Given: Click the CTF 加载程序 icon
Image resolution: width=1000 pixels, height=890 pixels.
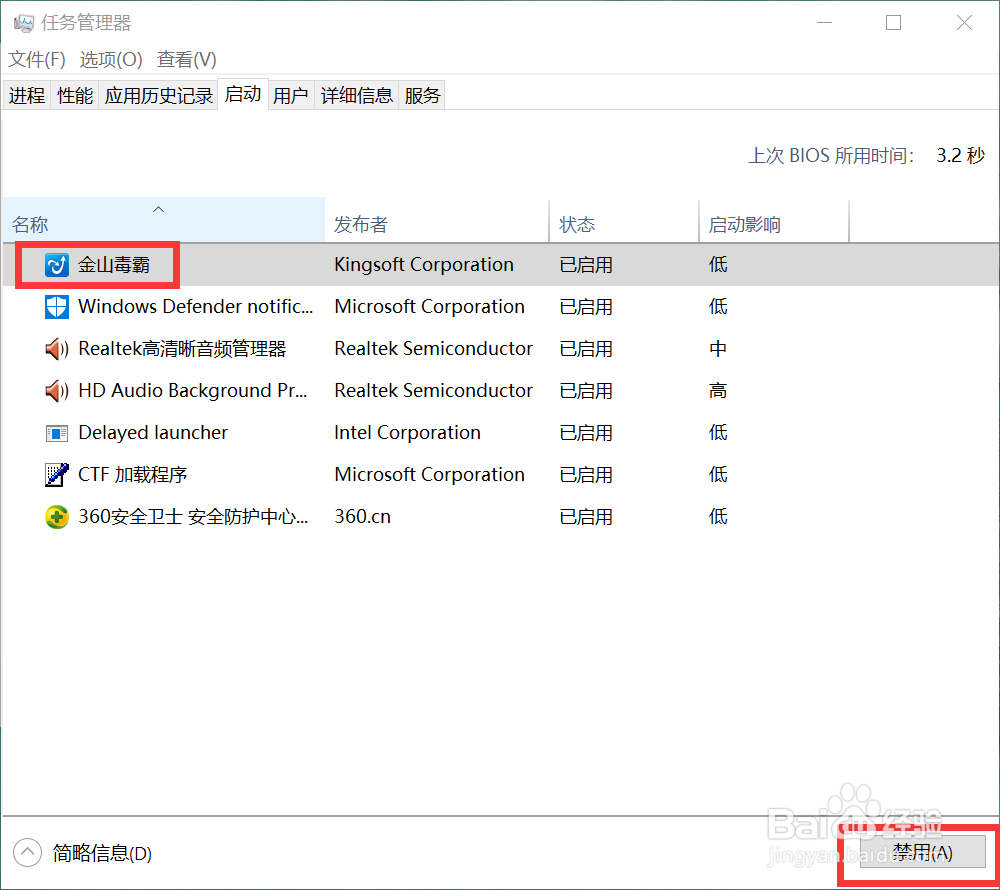Looking at the screenshot, I should pyautogui.click(x=56, y=474).
